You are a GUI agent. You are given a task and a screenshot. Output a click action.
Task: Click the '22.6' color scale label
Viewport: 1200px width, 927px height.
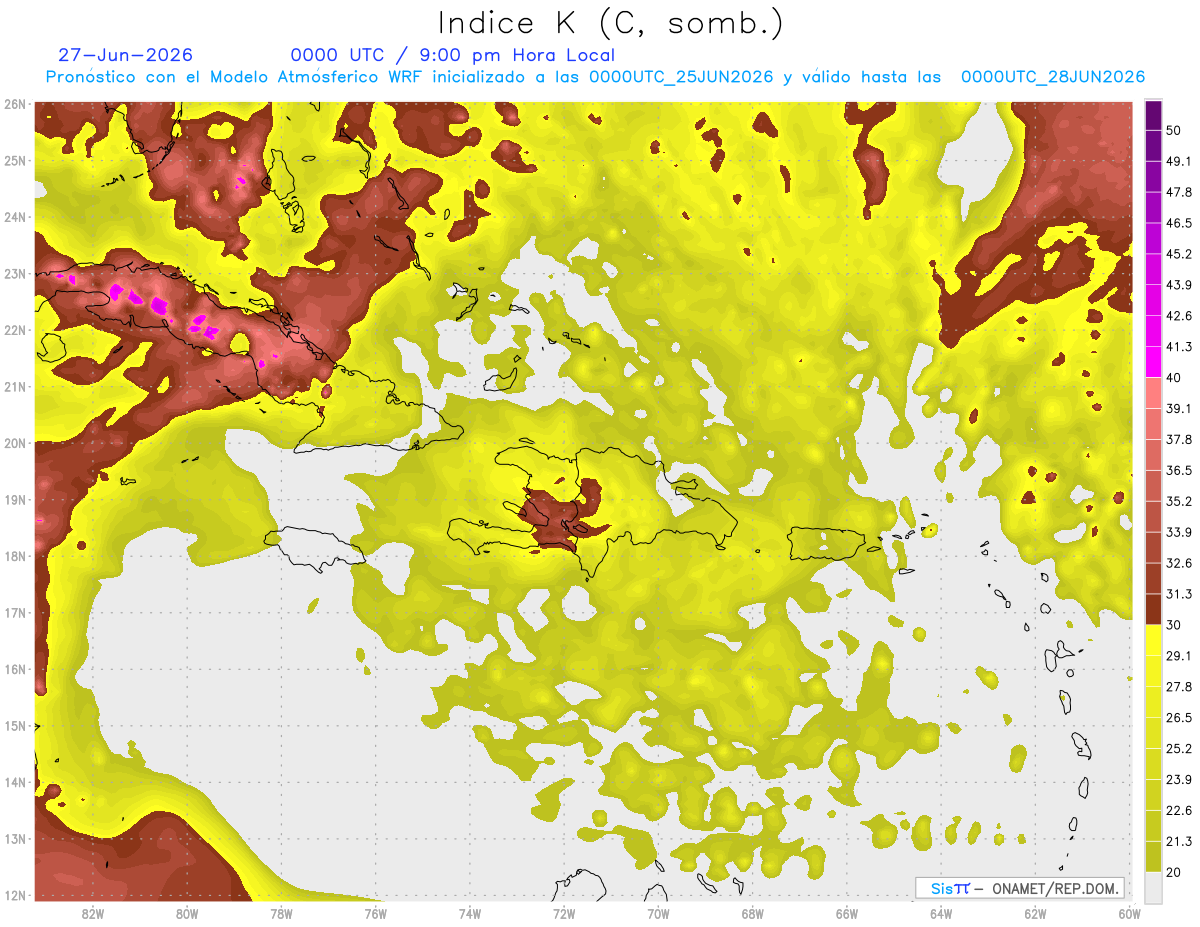pos(1179,811)
